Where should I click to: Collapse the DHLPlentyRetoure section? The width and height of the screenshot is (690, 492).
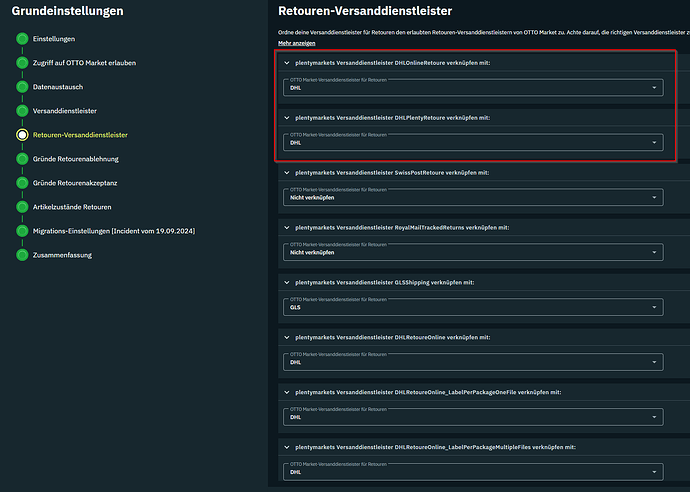(x=287, y=118)
